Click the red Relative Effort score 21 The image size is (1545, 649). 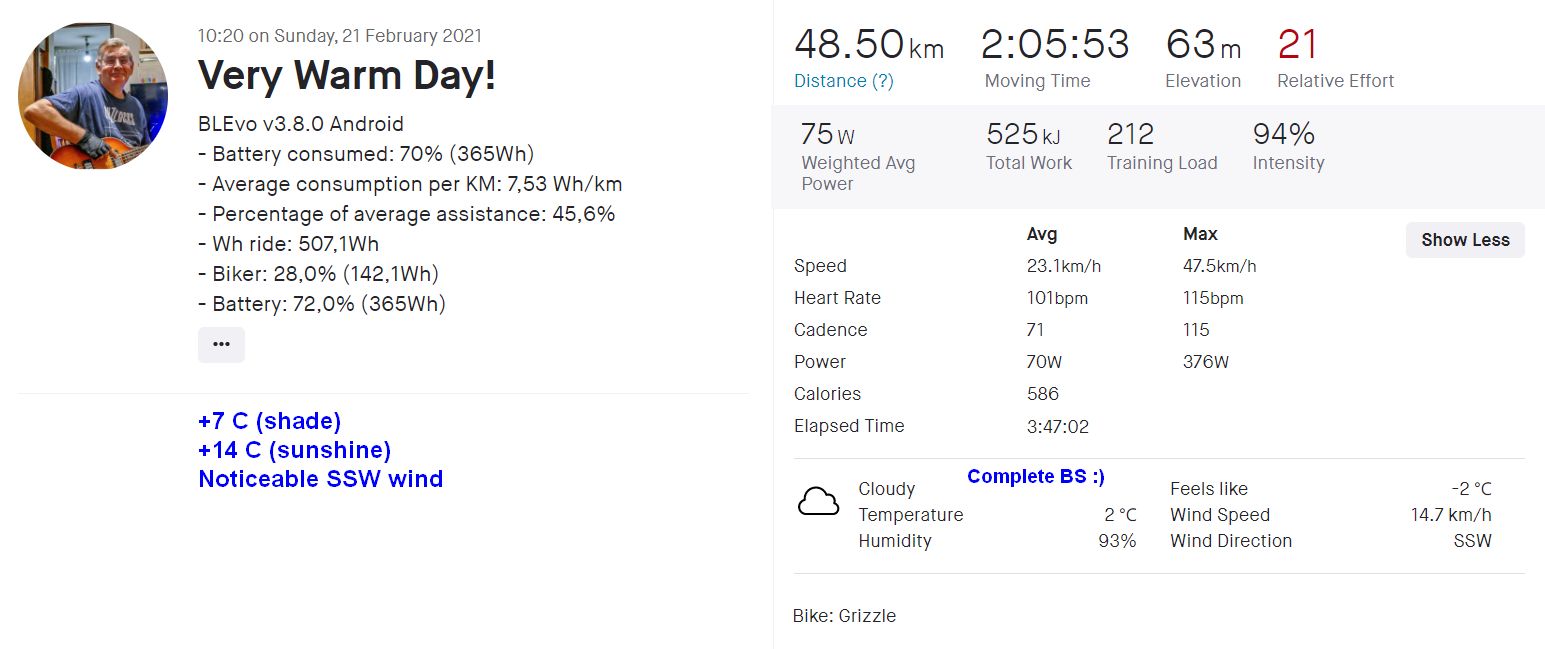click(x=1297, y=45)
